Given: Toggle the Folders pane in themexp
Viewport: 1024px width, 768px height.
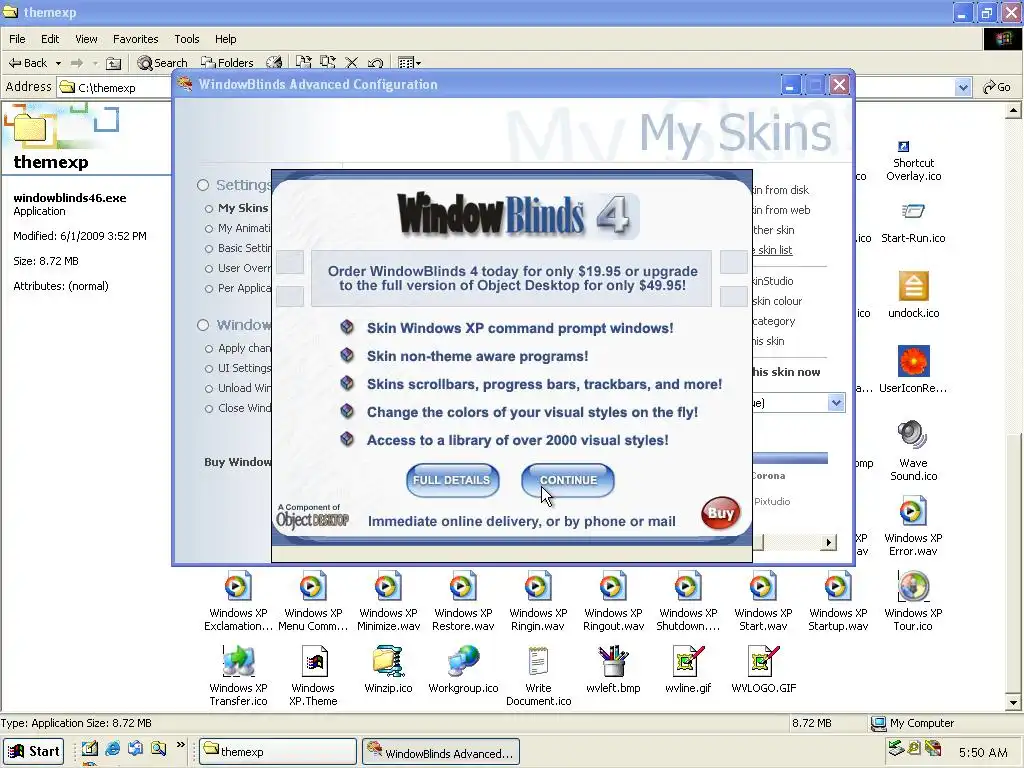Looking at the screenshot, I should [x=227, y=63].
